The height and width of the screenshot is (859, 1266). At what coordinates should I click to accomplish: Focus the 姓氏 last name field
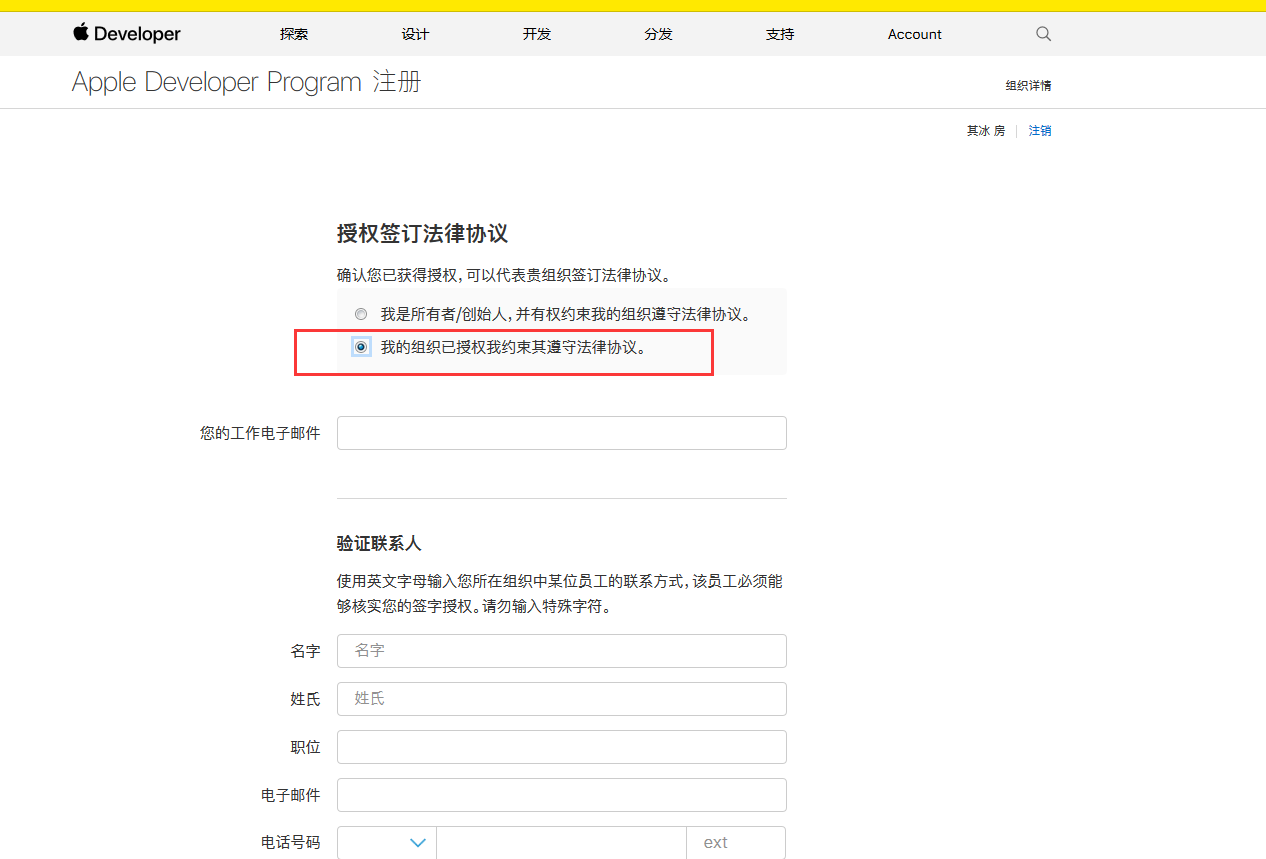[x=562, y=699]
